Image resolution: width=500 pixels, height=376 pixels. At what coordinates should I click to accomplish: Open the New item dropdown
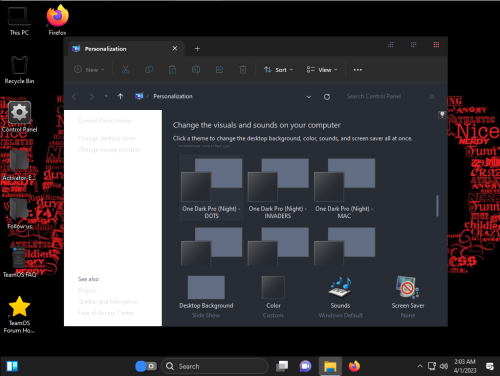pos(89,70)
